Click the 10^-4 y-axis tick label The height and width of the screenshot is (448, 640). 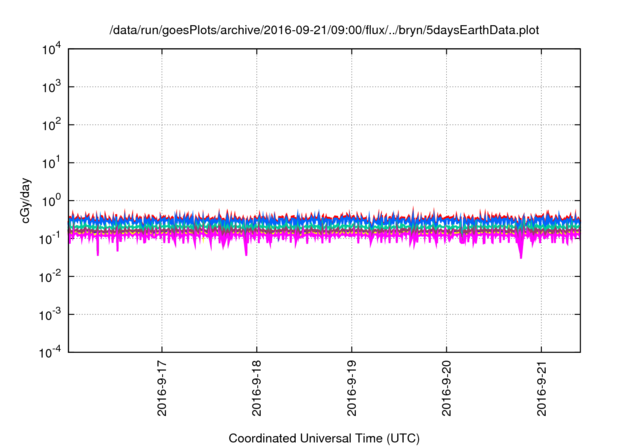tap(50, 351)
